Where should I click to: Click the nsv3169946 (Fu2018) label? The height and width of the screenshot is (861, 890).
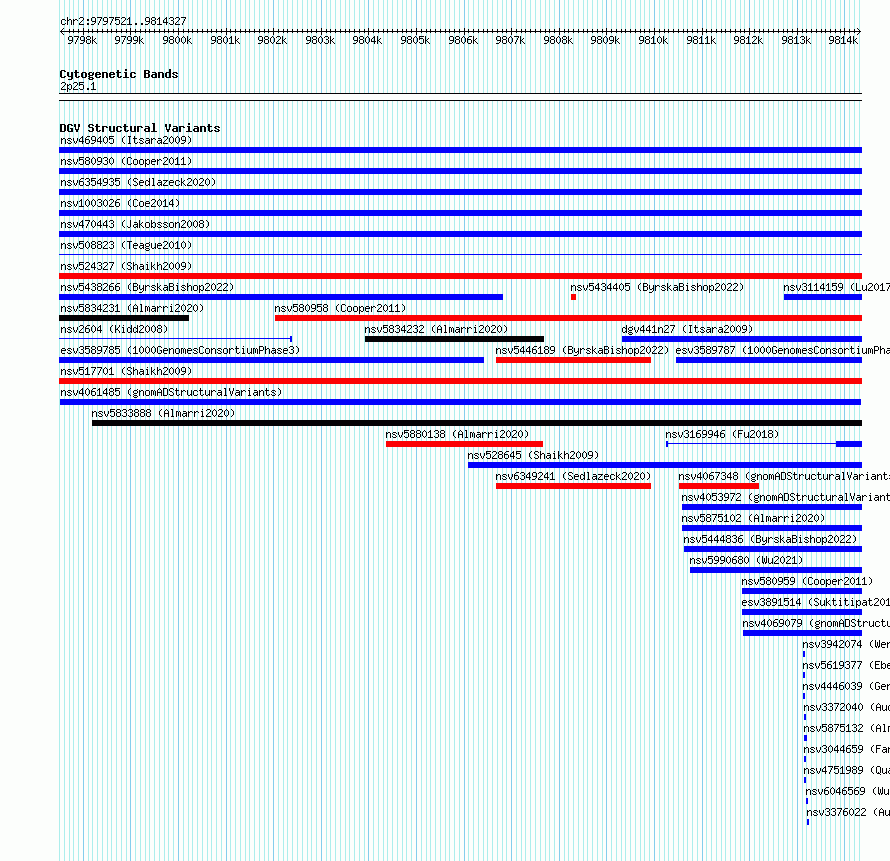click(x=722, y=434)
